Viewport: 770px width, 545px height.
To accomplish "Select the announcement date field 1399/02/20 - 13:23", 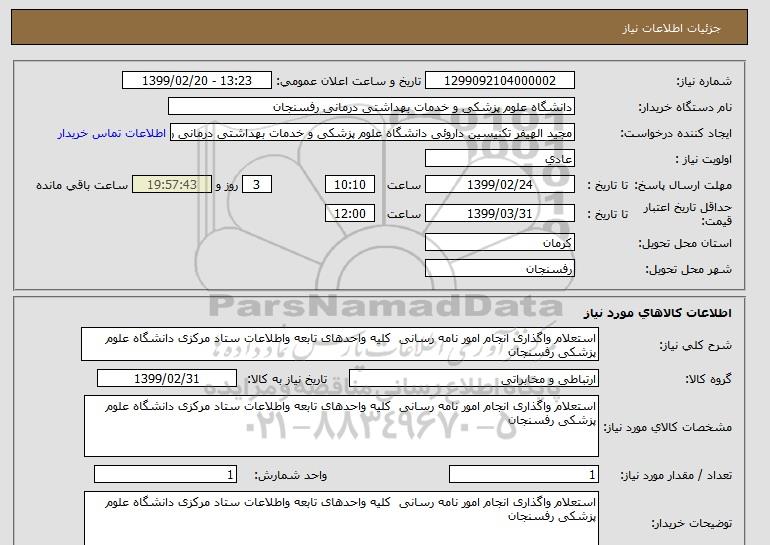I will pos(196,81).
